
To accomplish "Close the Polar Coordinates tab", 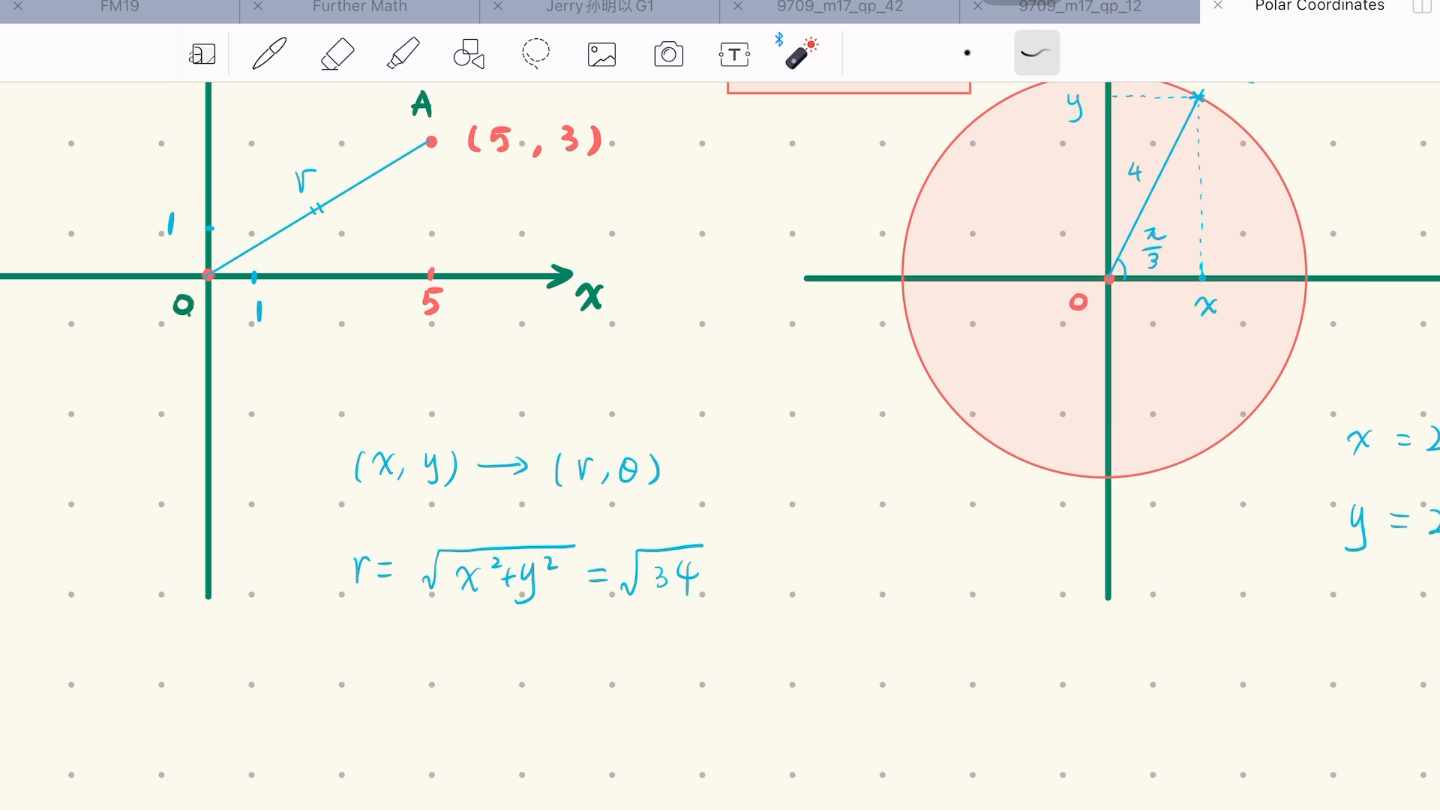I will click(1217, 6).
